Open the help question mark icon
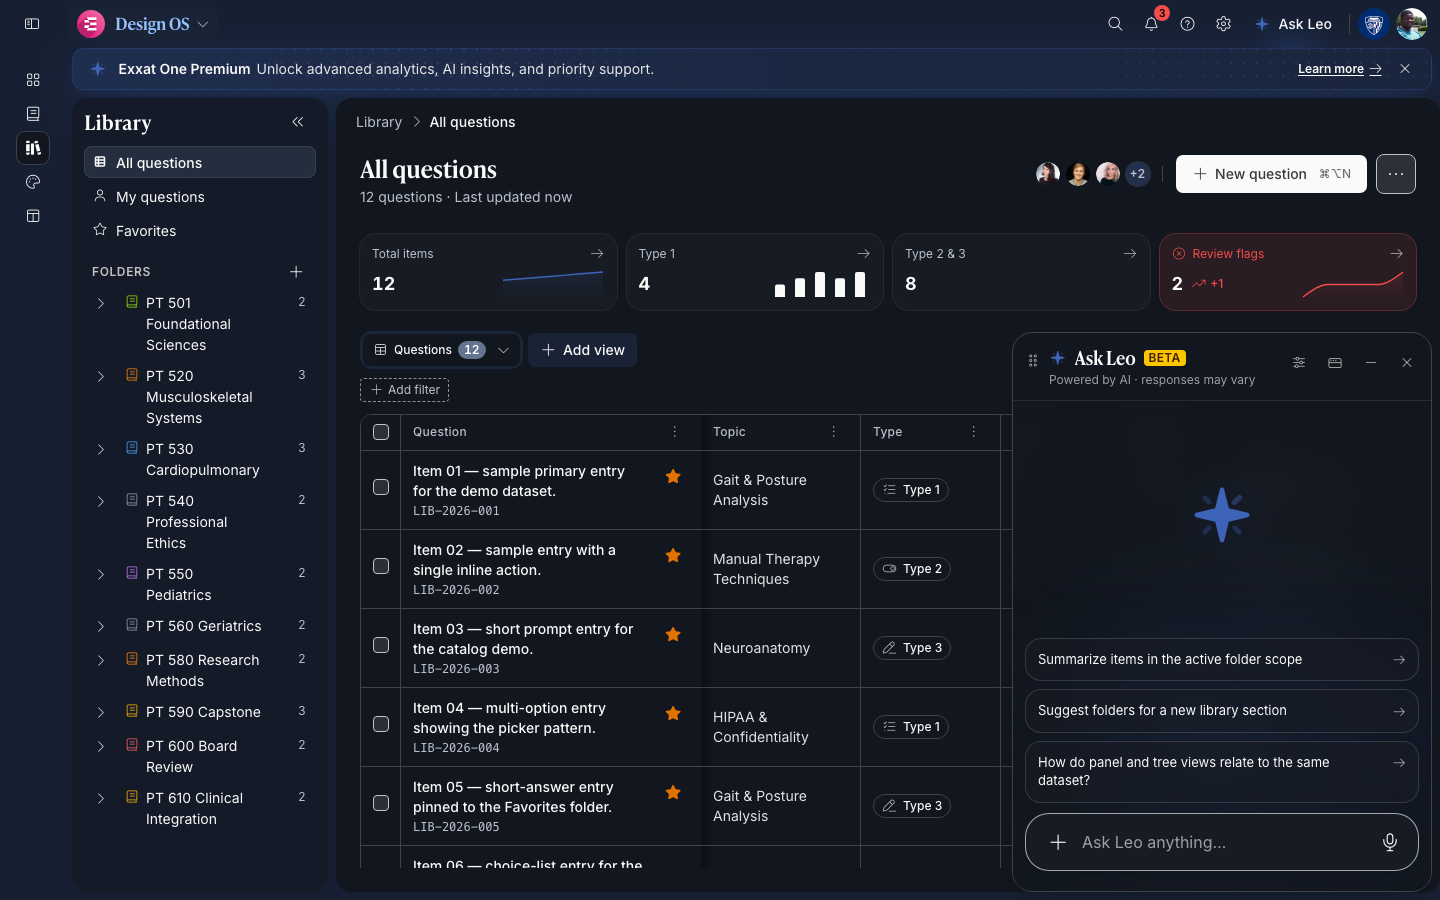Screen dimensions: 1440x900 [x=1187, y=24]
